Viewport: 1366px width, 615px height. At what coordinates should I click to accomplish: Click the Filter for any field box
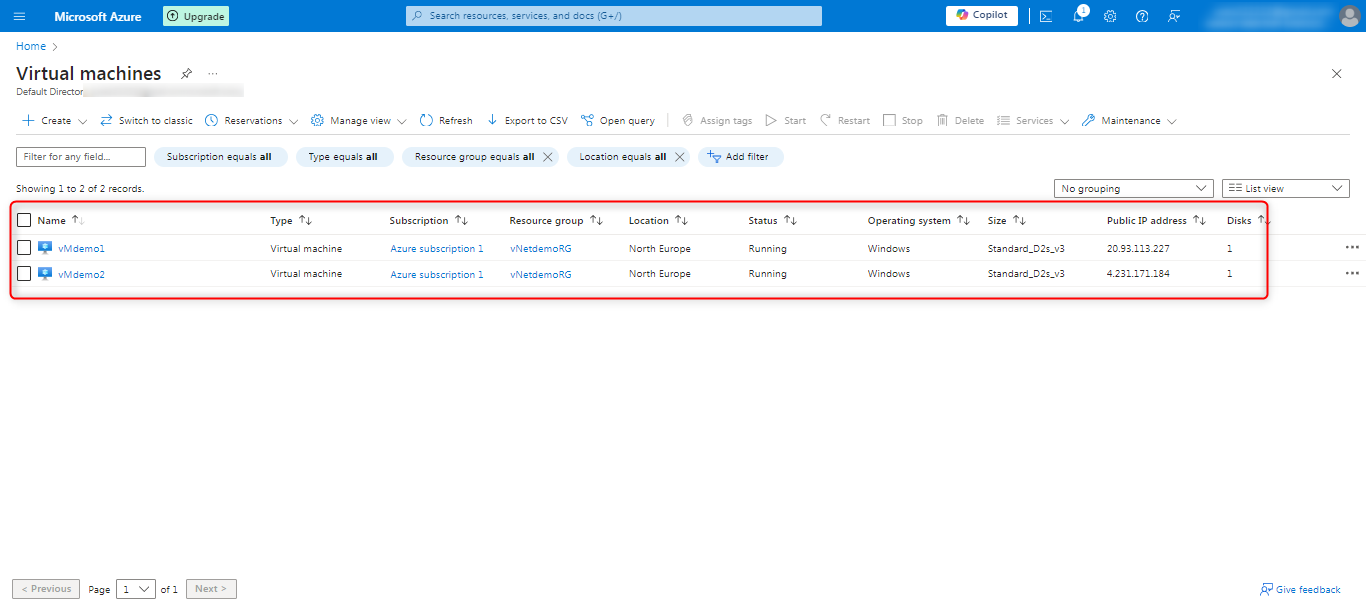[81, 157]
